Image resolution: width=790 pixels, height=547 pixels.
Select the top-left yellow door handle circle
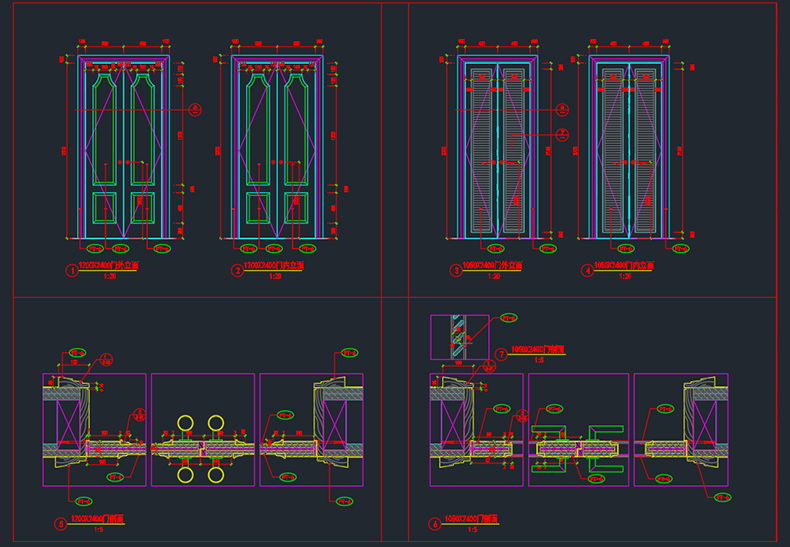tap(185, 423)
